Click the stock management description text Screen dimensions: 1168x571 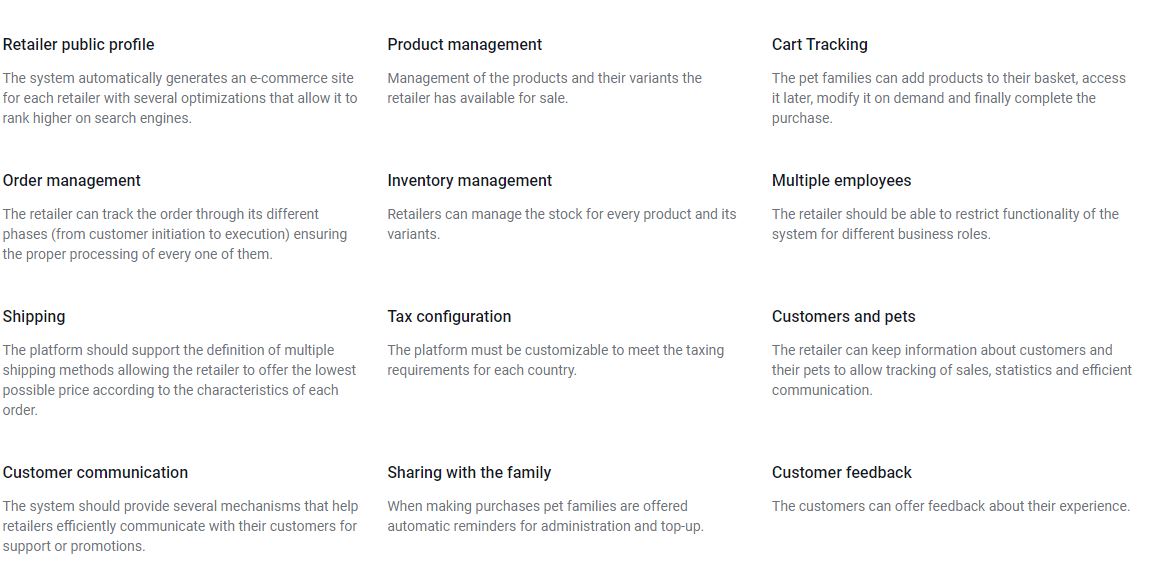[562, 224]
